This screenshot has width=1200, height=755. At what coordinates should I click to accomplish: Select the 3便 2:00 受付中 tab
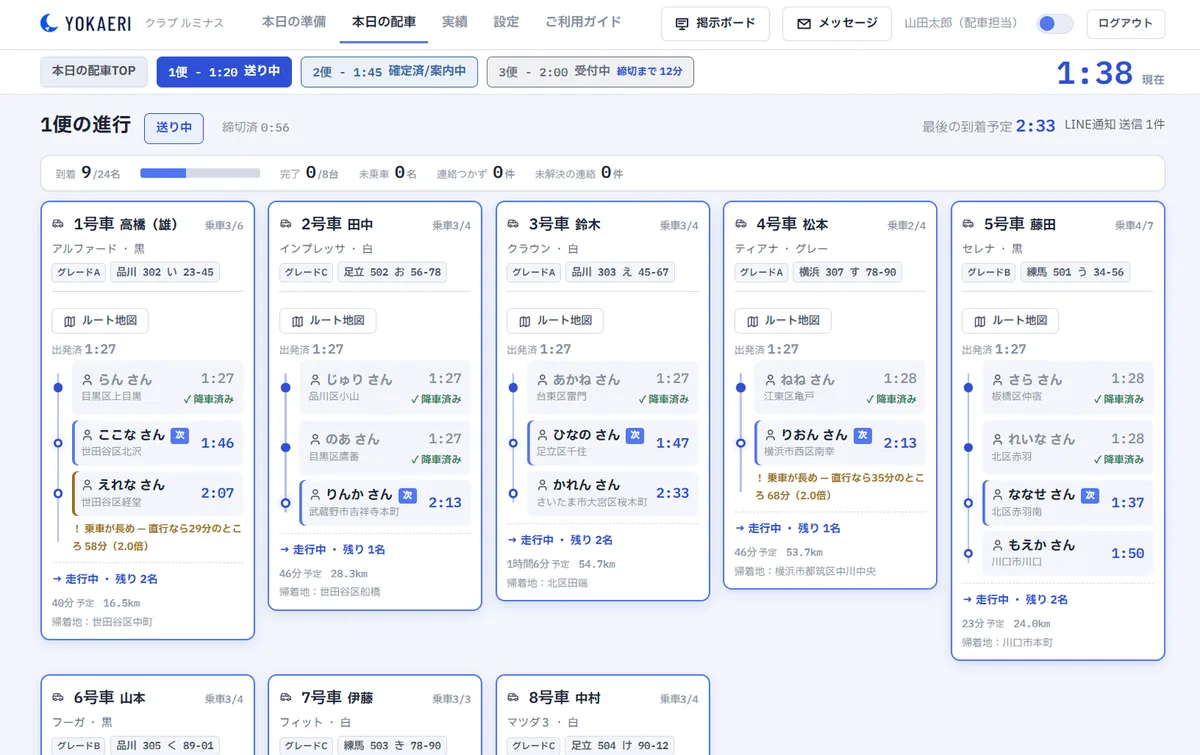click(590, 72)
